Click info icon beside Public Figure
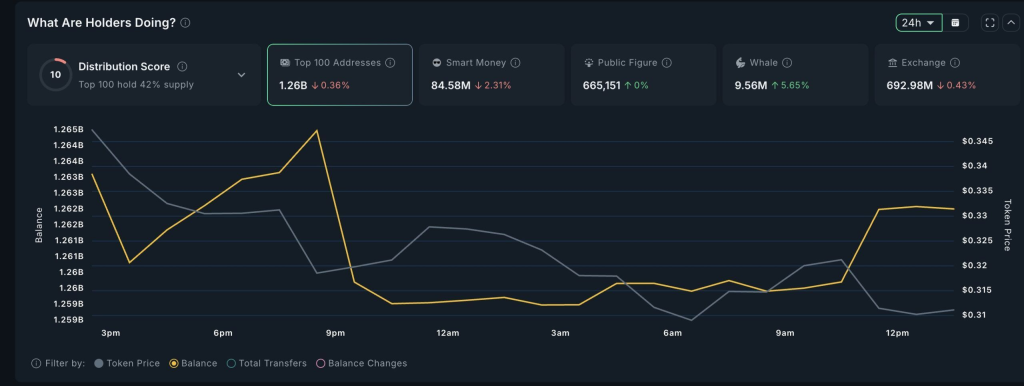Screen dimensions: 1024x386 [x=667, y=63]
